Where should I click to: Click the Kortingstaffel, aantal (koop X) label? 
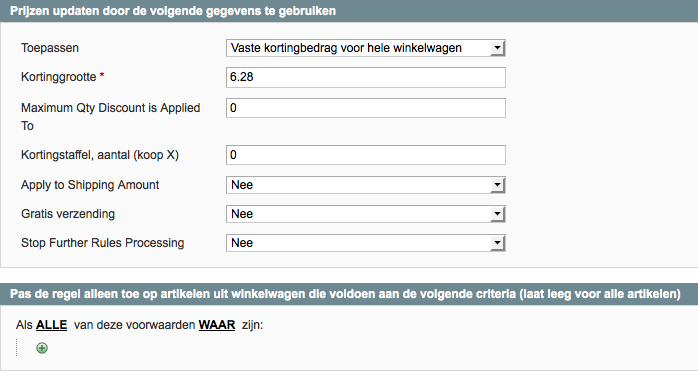coord(100,155)
